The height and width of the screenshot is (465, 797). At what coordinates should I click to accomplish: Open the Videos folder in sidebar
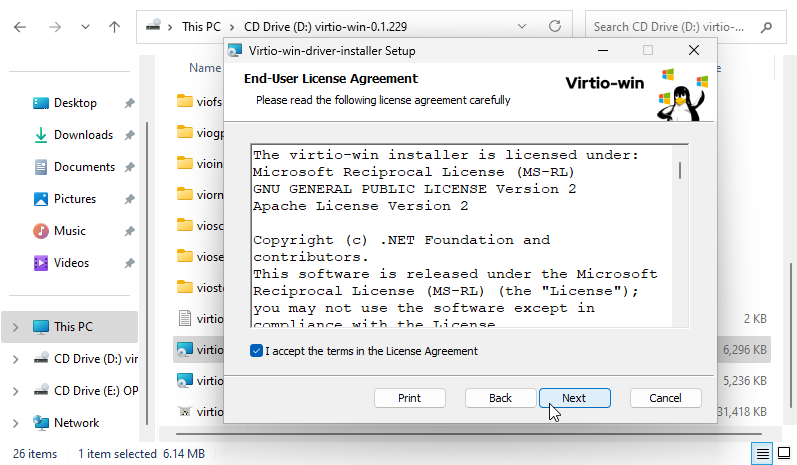point(71,263)
